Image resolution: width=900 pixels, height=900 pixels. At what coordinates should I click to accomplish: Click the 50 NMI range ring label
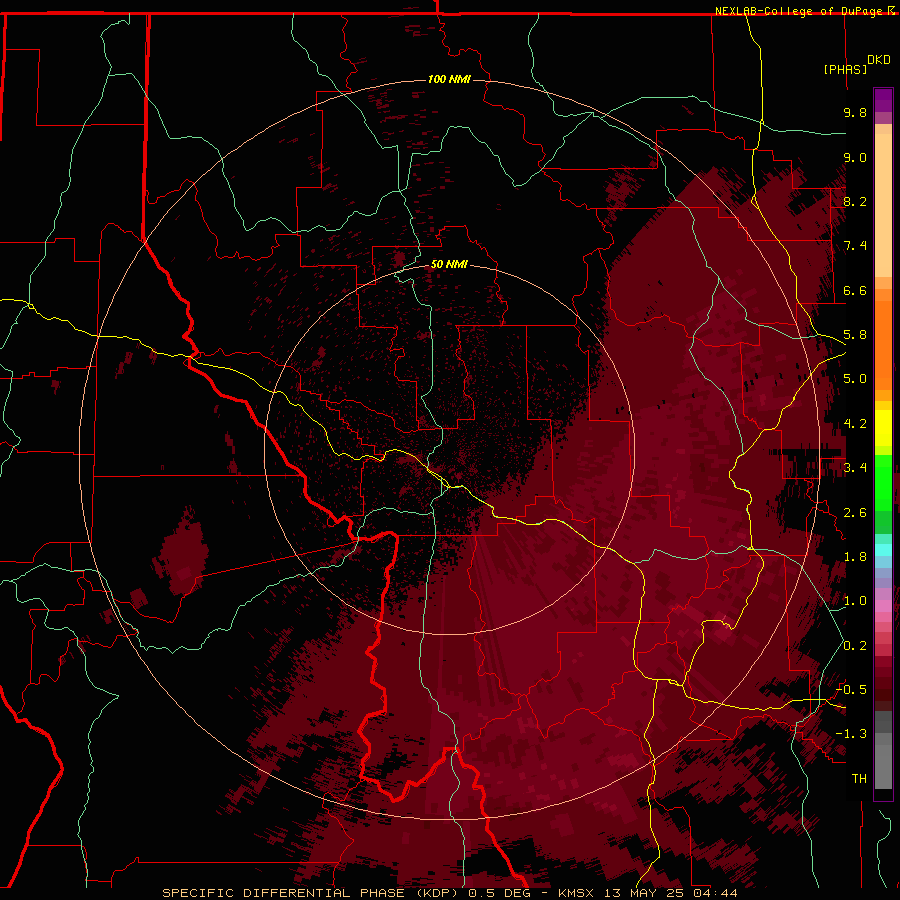point(449,264)
